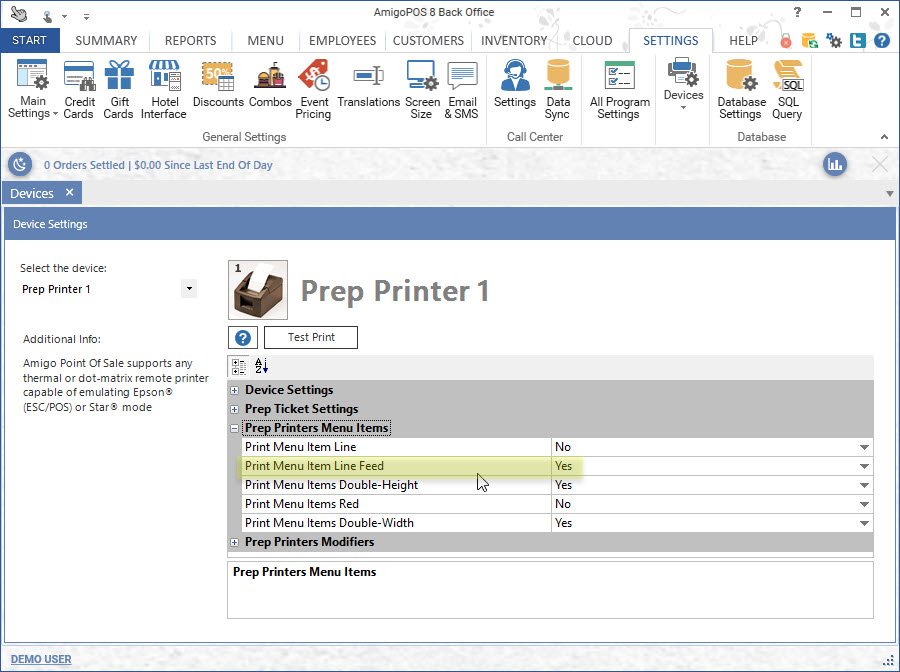Open Print Menu Items Red dropdown

click(863, 504)
